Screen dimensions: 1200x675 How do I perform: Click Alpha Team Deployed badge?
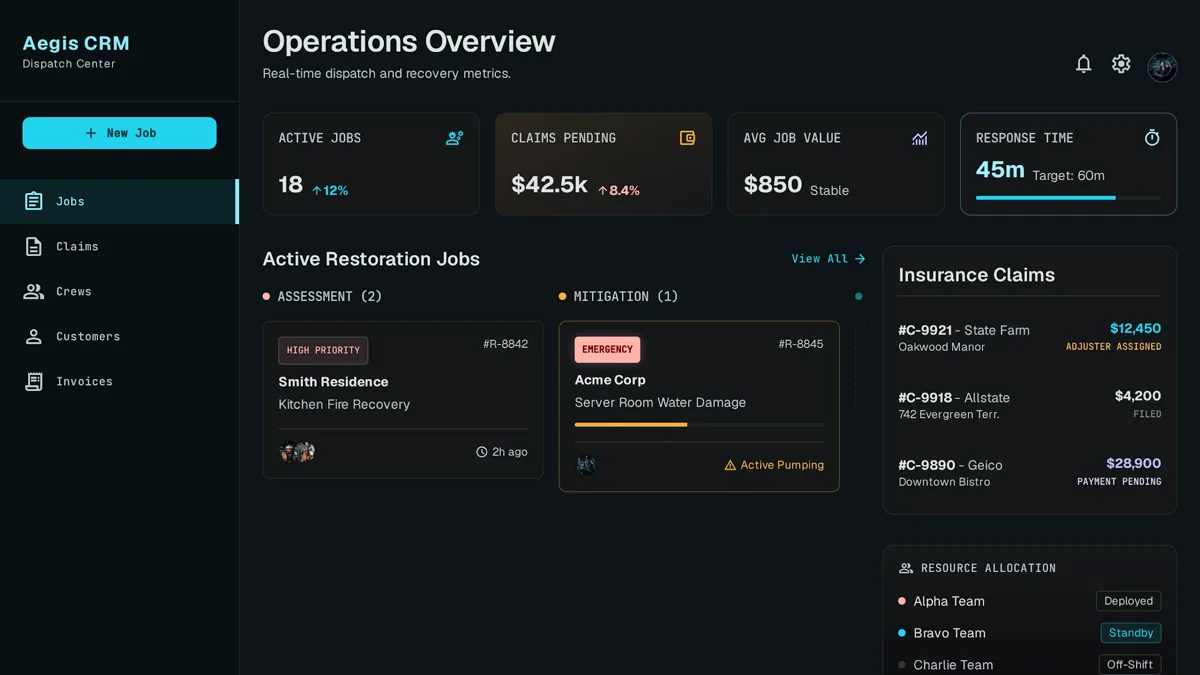coord(1129,601)
